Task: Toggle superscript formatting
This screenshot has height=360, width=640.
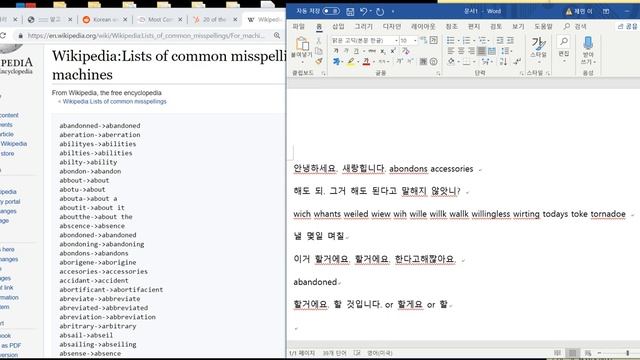Action: 393,51
